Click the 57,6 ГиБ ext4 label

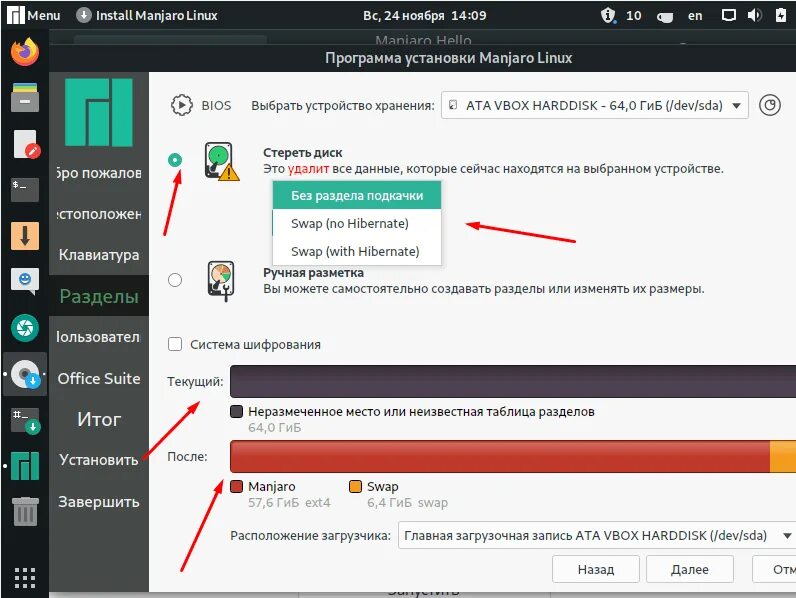tap(289, 503)
